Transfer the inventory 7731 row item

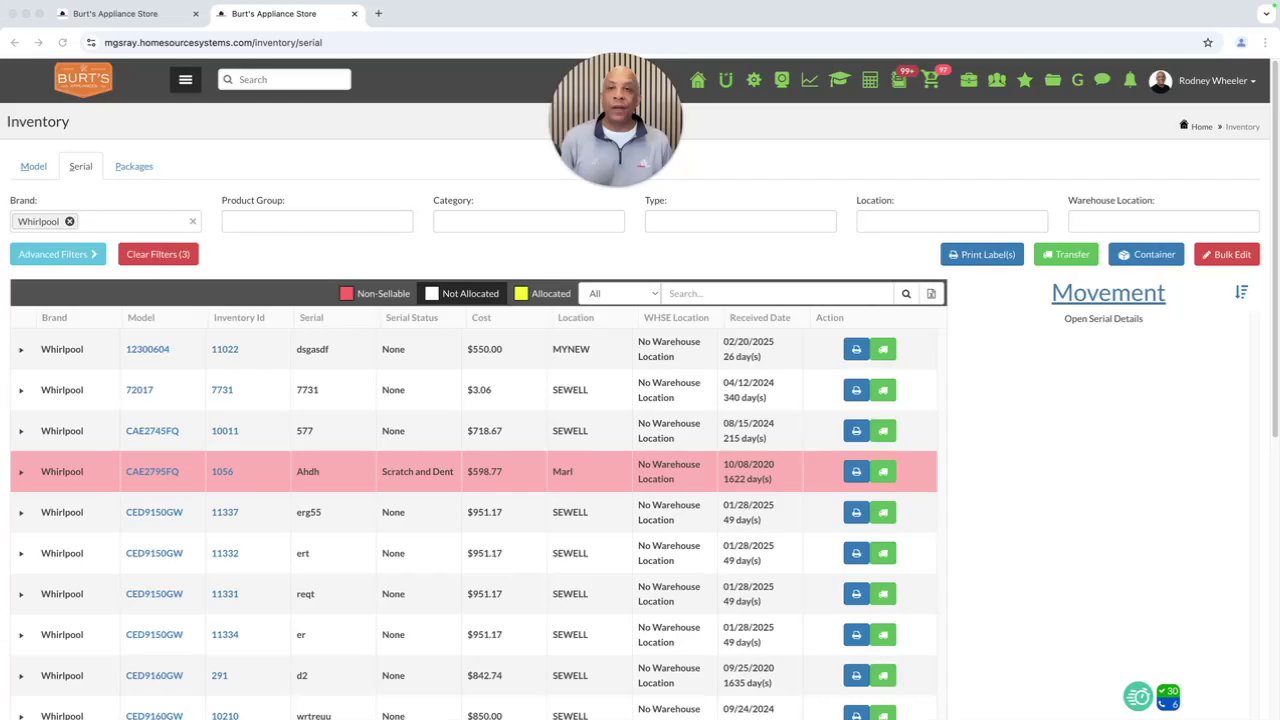coord(883,390)
